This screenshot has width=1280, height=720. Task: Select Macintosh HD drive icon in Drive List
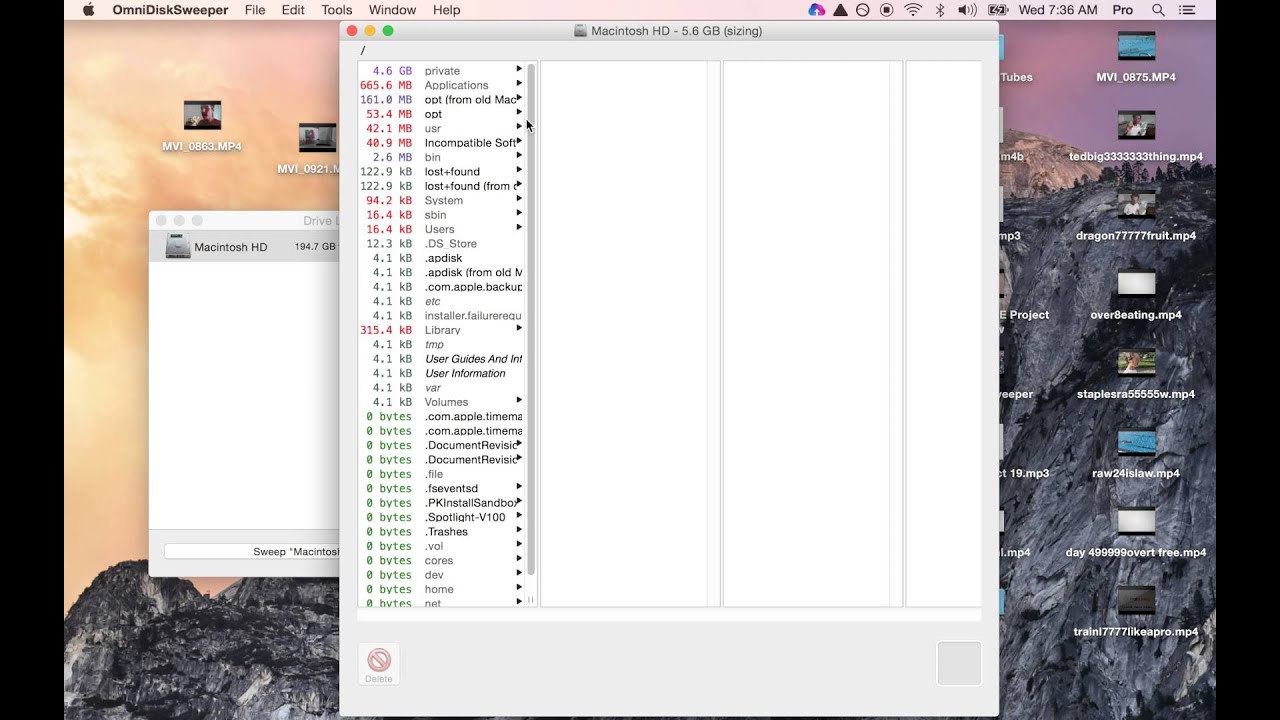[x=178, y=247]
